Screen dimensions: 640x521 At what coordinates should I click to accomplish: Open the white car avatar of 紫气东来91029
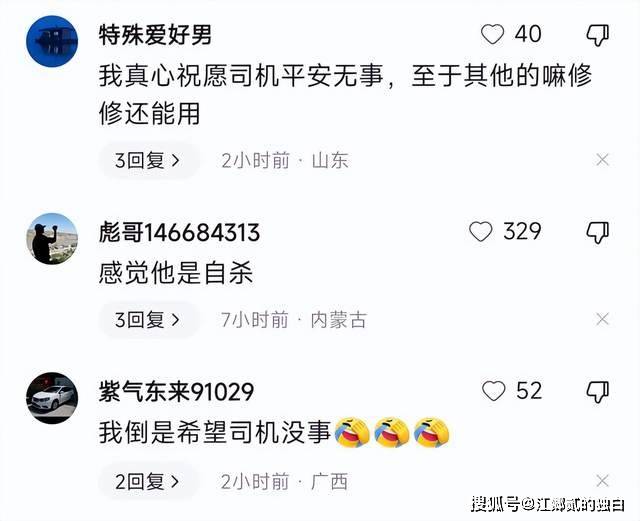52,398
